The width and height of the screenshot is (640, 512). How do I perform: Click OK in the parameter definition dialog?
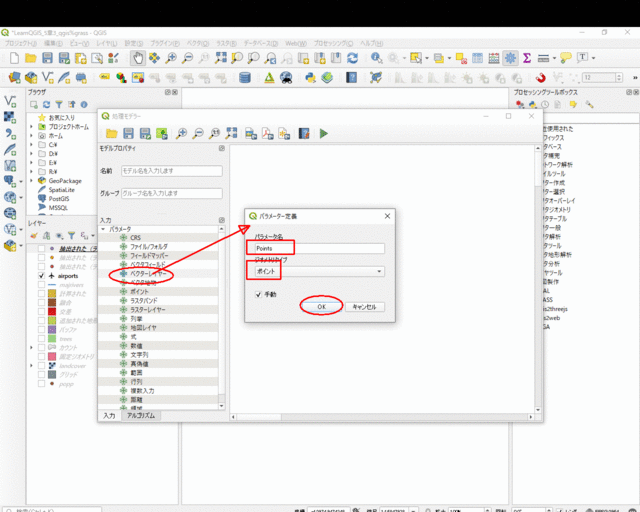pyautogui.click(x=321, y=307)
